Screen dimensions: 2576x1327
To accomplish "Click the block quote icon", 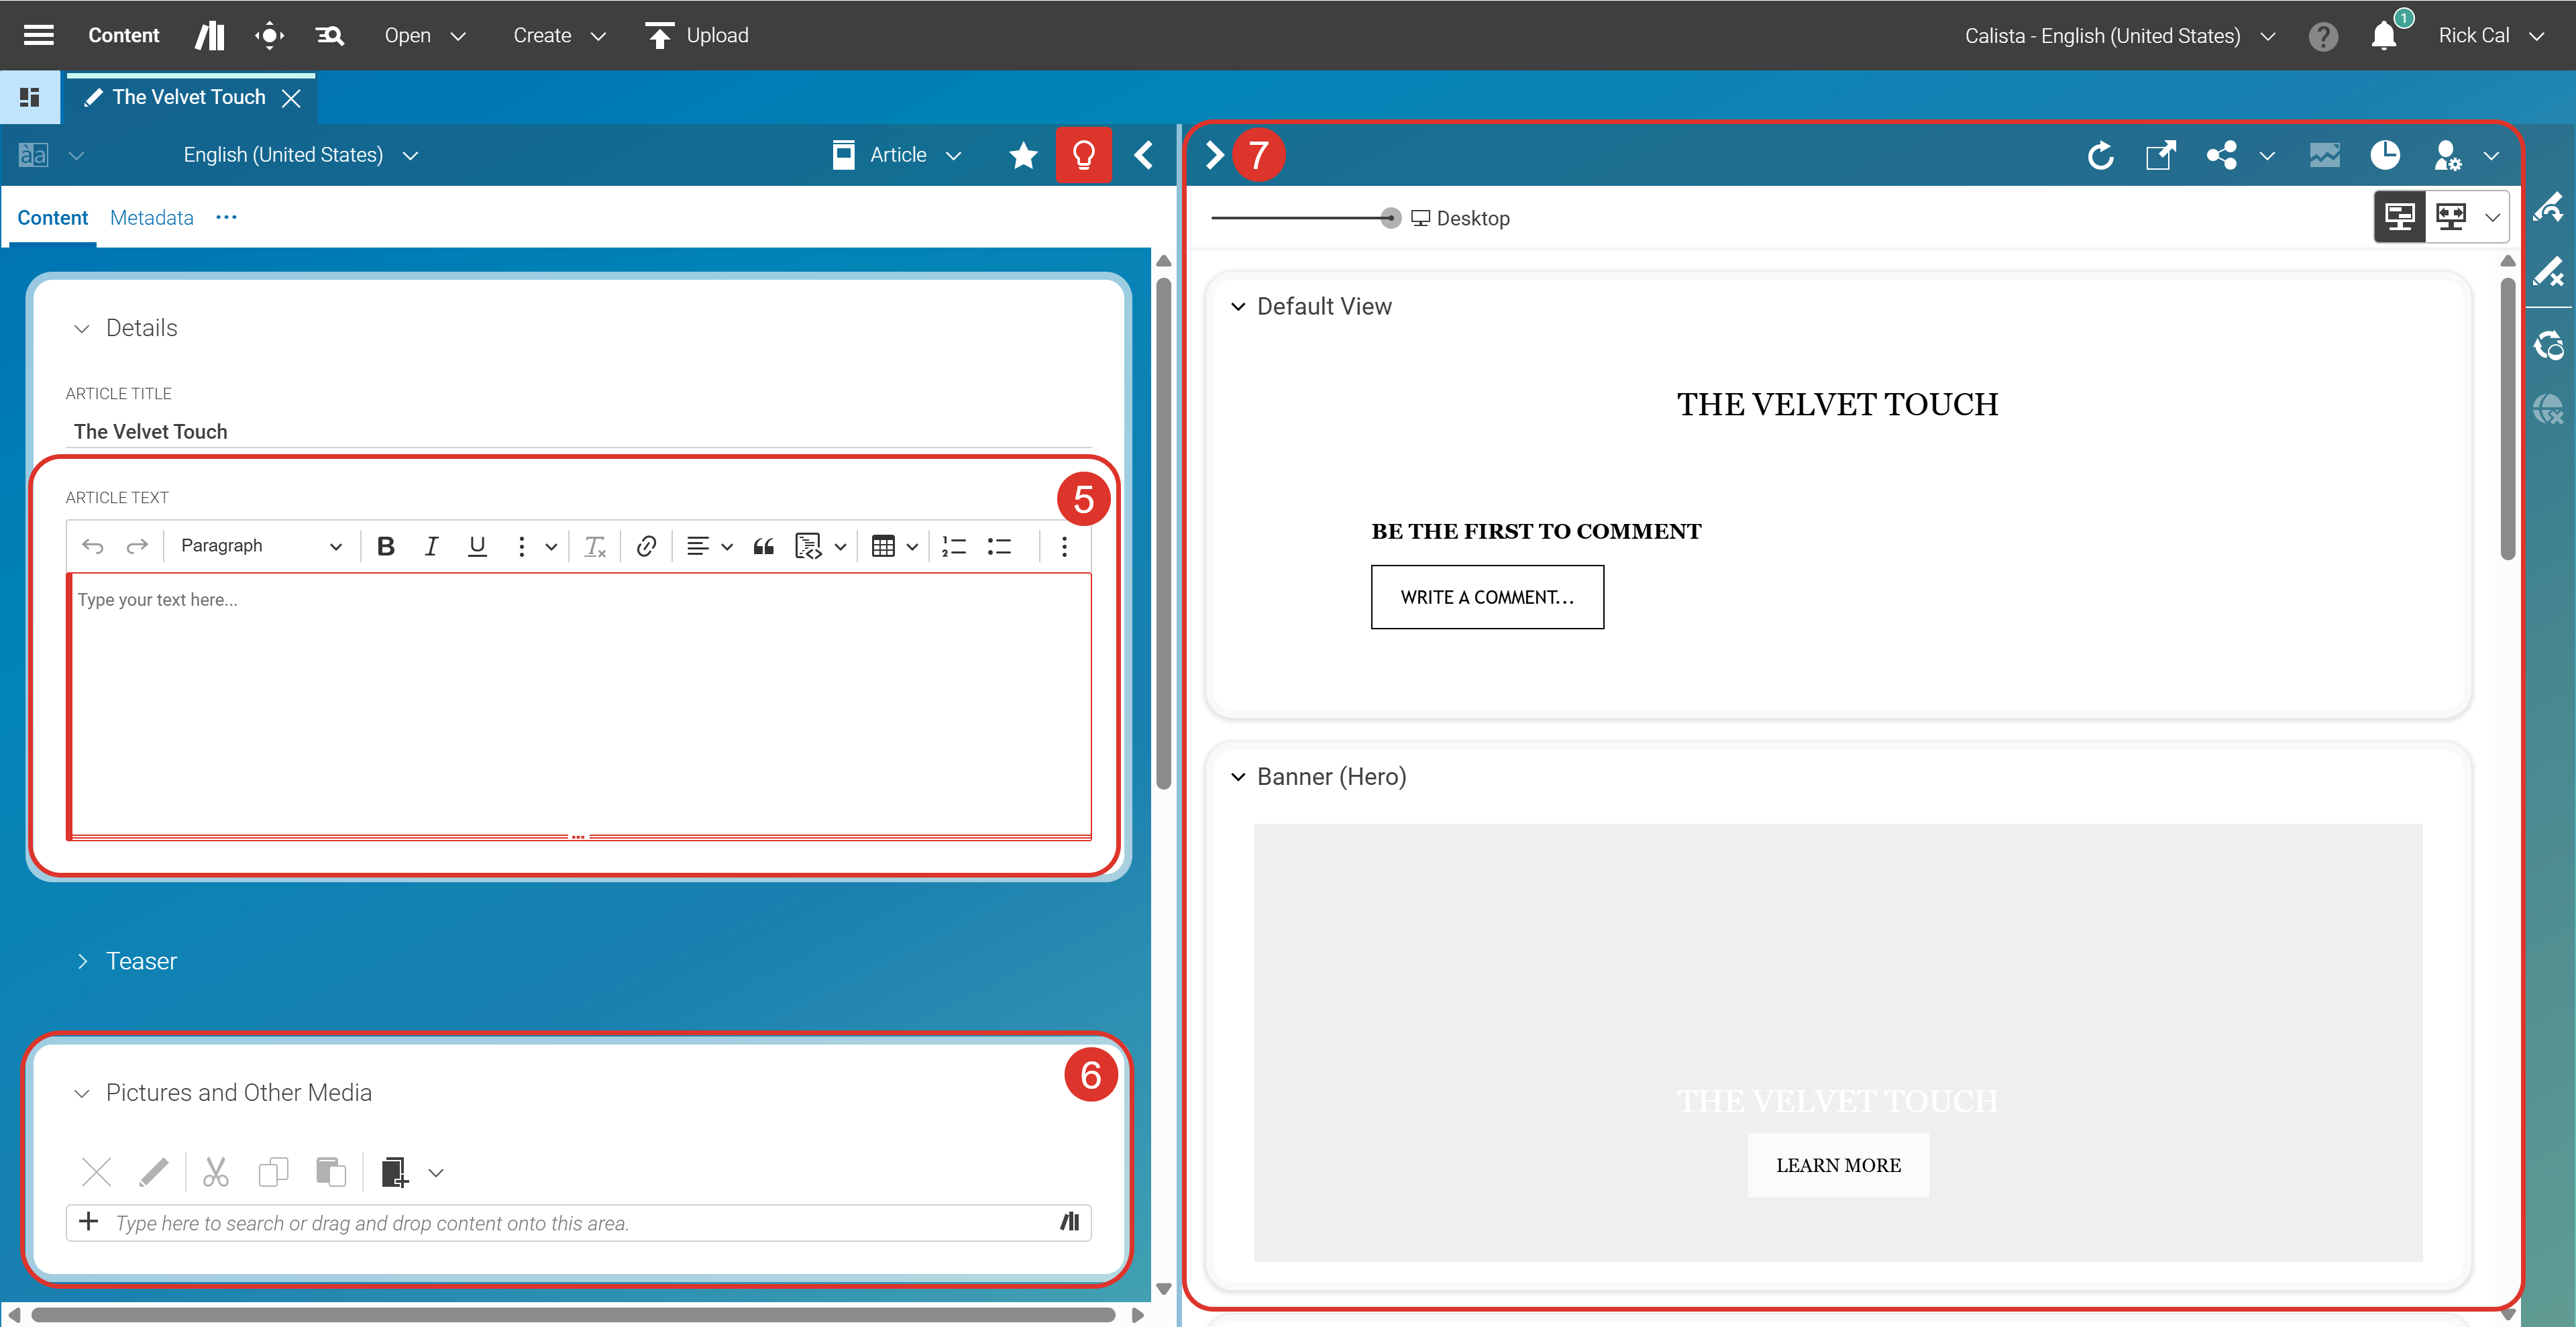I will click(764, 546).
